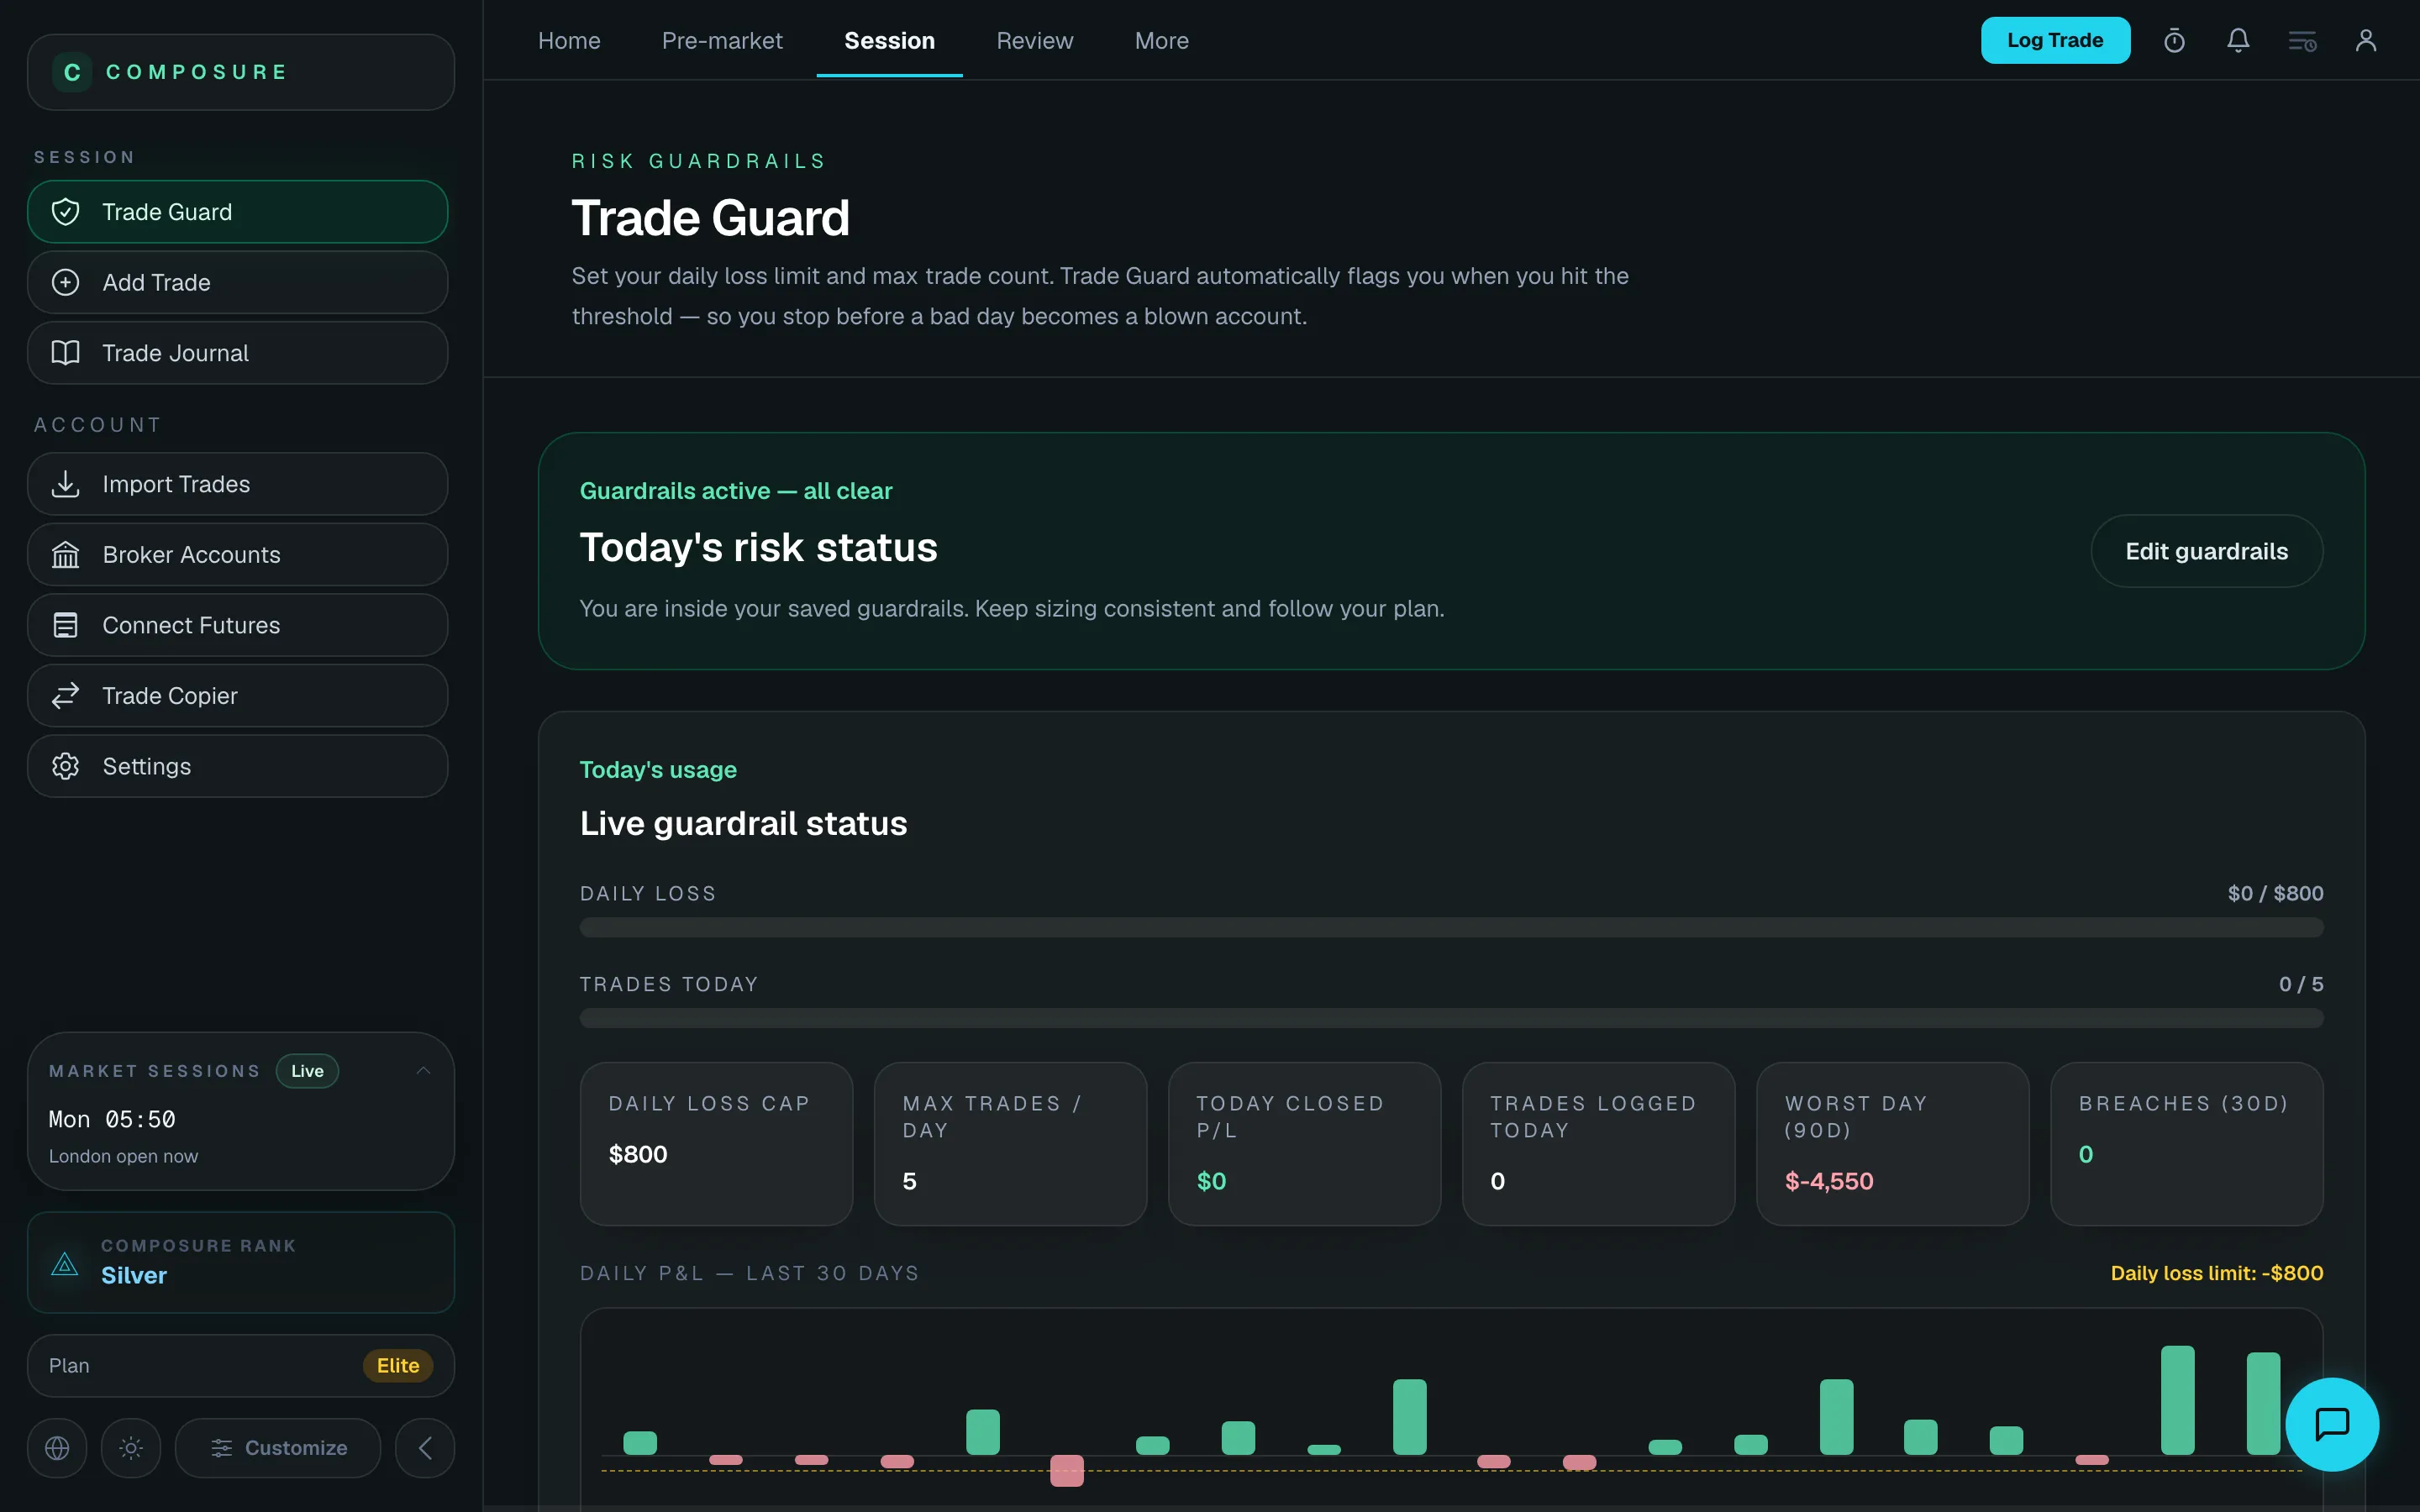Viewport: 2420px width, 1512px height.
Task: Switch to the Pre-market tab
Action: click(x=722, y=41)
